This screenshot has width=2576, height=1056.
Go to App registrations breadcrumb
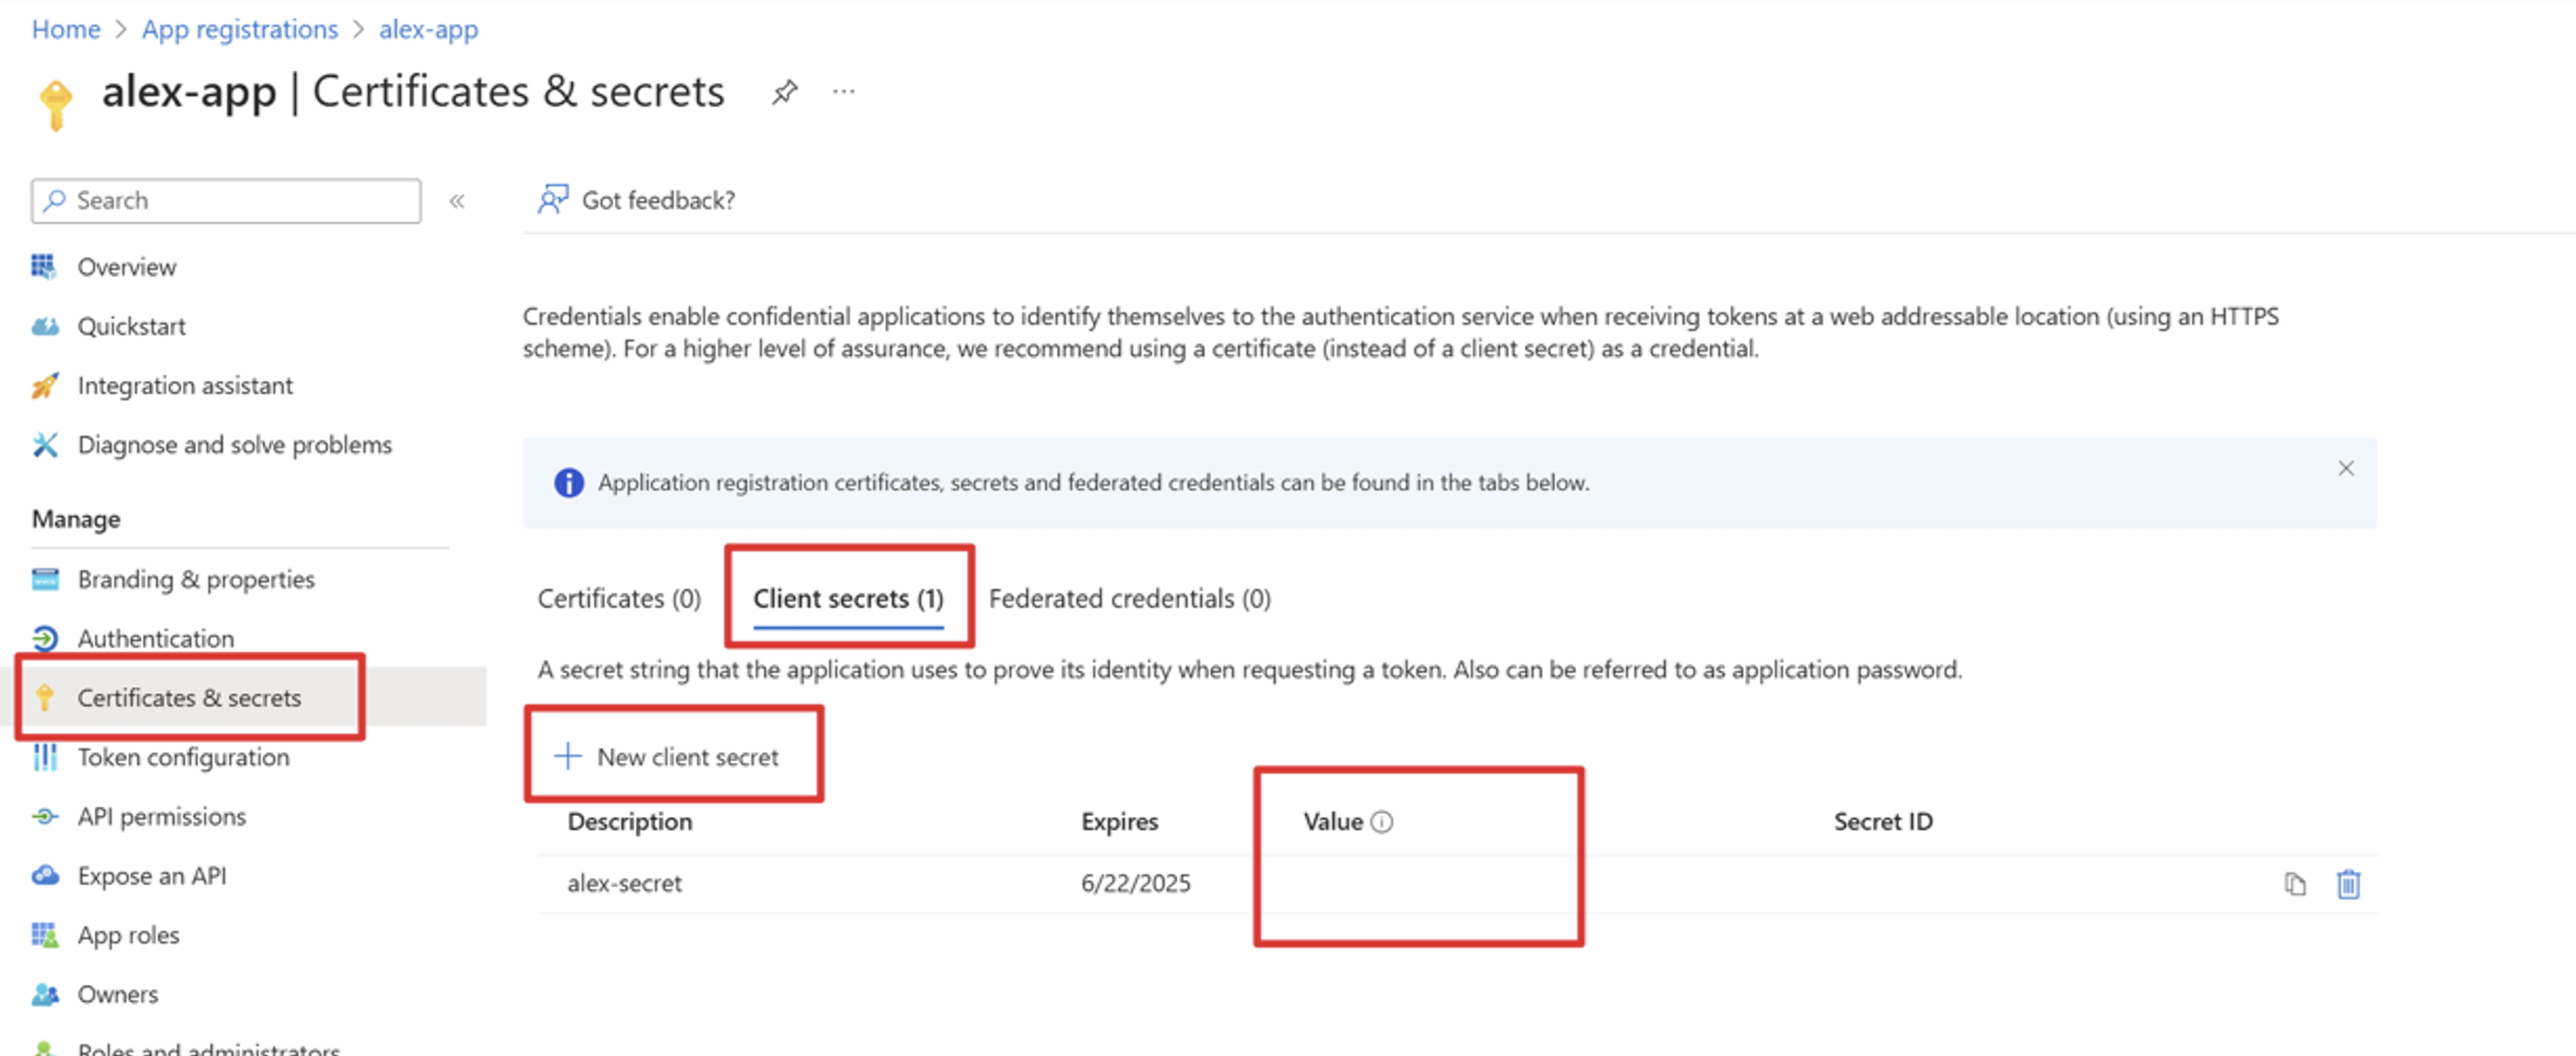pos(240,29)
